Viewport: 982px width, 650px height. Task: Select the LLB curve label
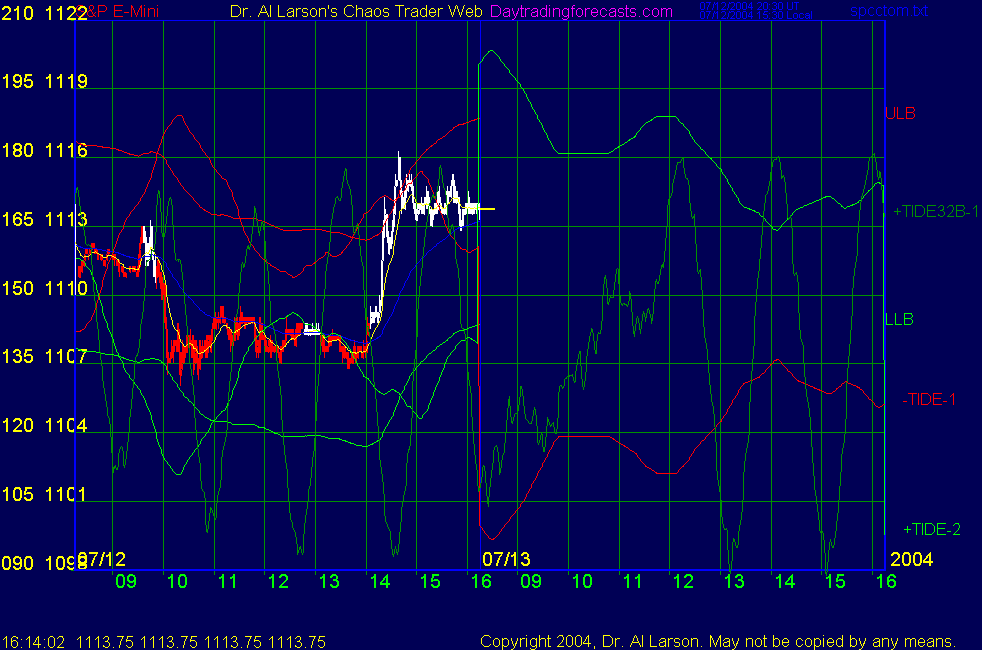tap(899, 319)
